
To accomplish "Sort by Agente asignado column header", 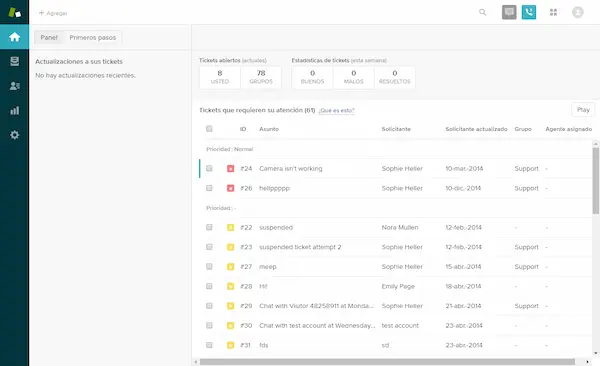I will coord(569,129).
